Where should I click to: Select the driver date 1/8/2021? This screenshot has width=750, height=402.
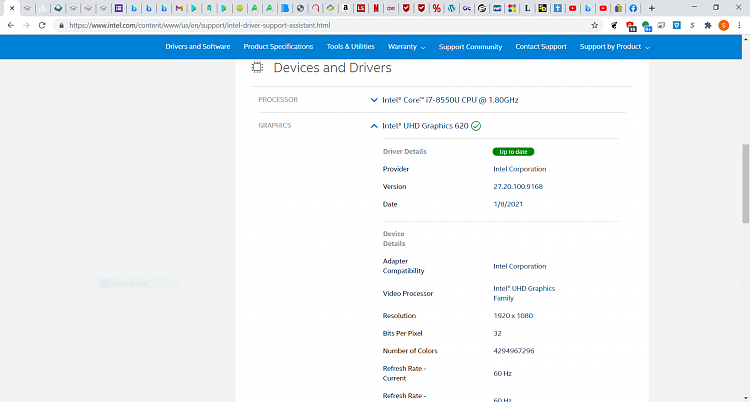(508, 204)
